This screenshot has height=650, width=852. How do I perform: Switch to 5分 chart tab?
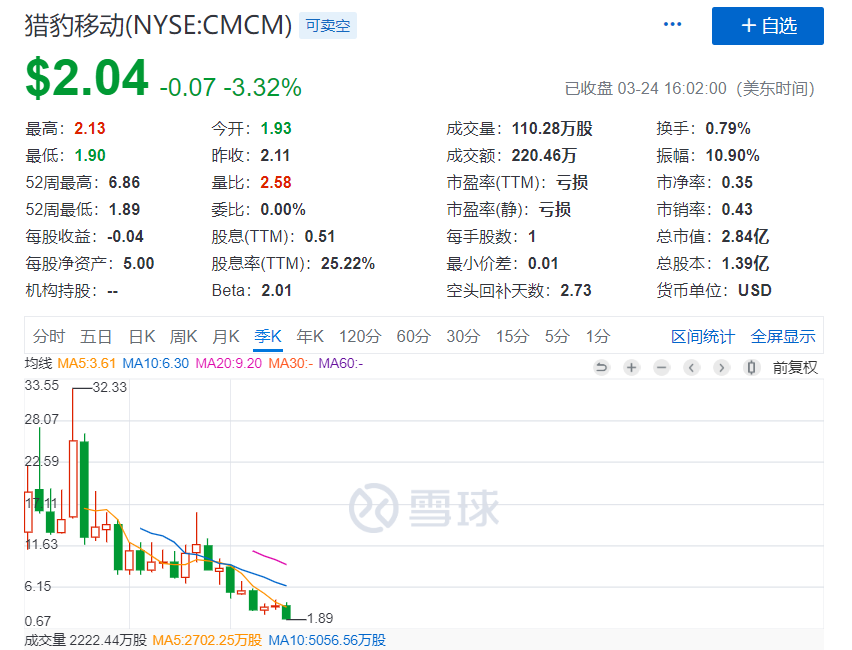click(x=557, y=336)
